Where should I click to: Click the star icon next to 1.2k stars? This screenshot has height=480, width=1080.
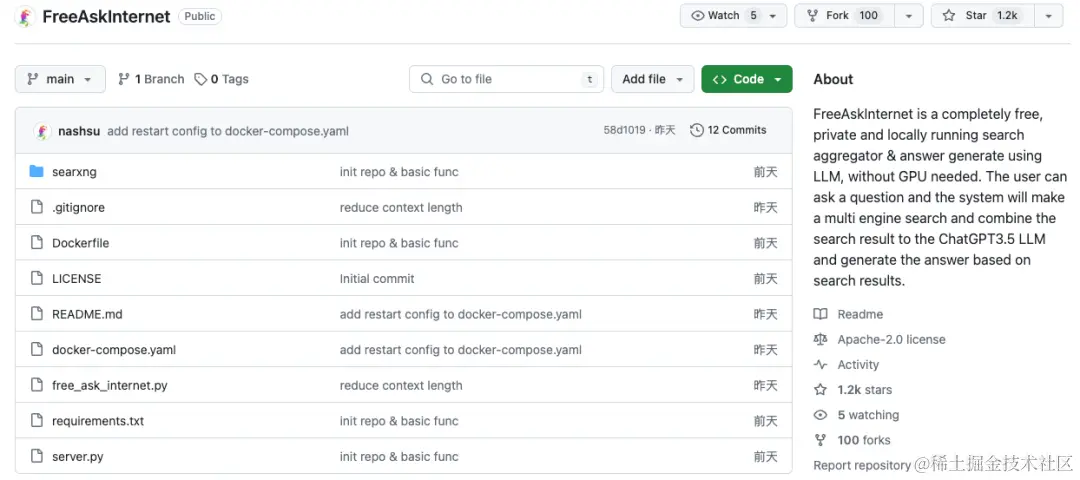click(x=820, y=390)
